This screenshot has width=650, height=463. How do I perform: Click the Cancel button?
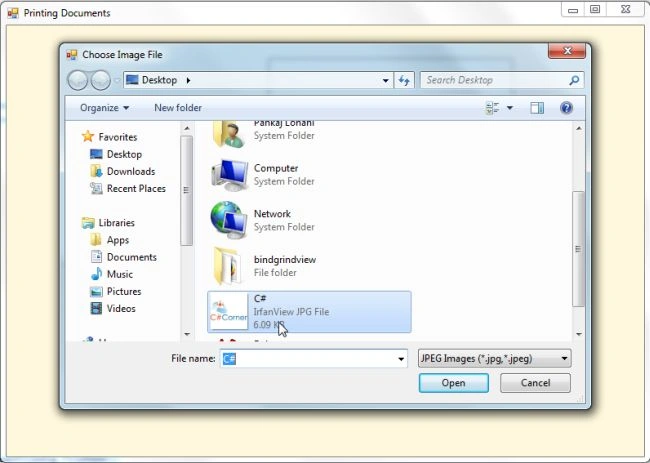coord(535,383)
